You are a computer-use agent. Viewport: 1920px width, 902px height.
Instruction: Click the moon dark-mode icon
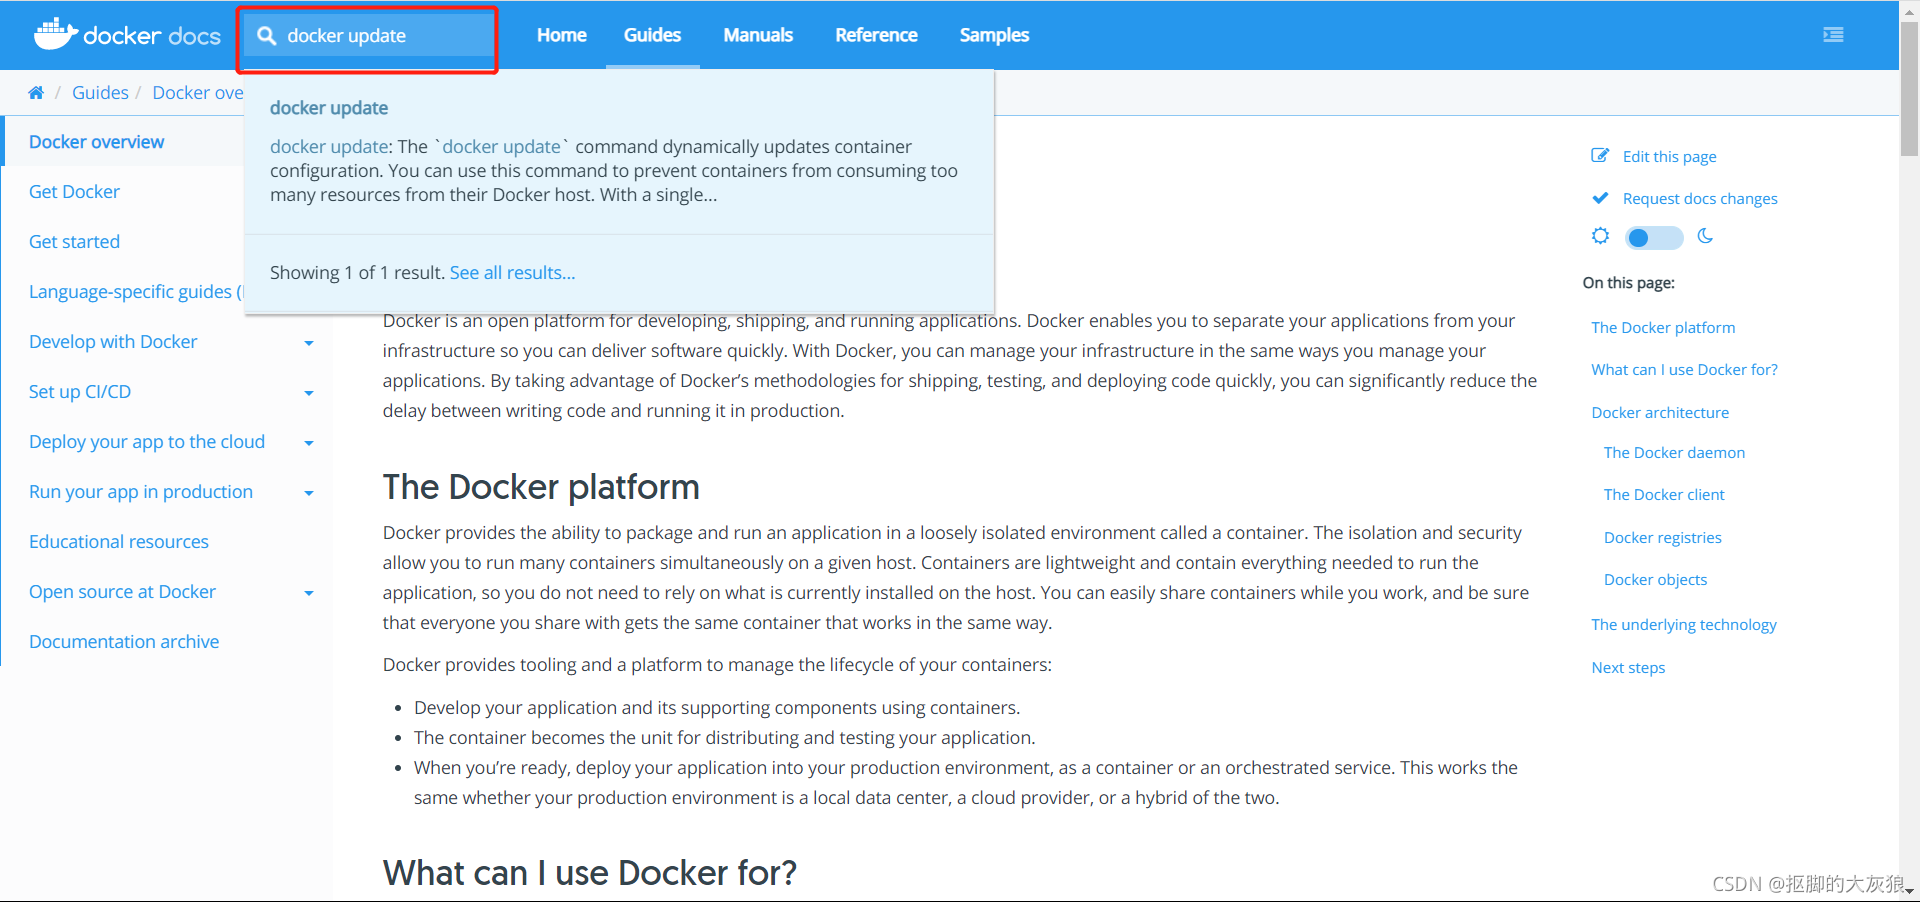pos(1705,236)
